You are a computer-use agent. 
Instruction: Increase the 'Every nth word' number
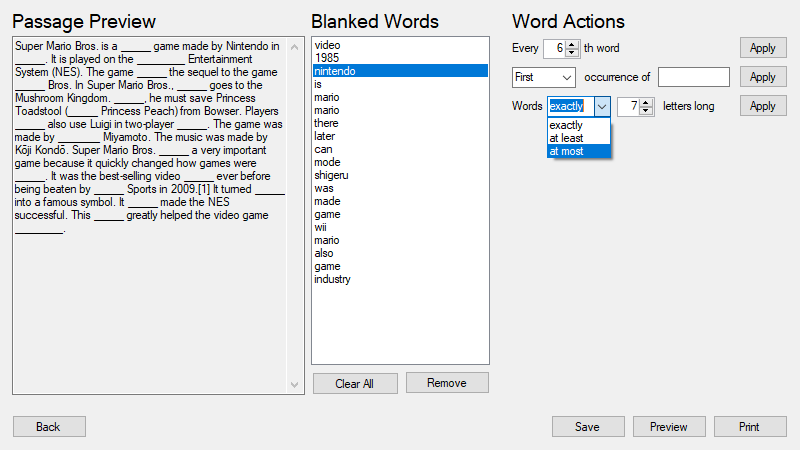(572, 44)
